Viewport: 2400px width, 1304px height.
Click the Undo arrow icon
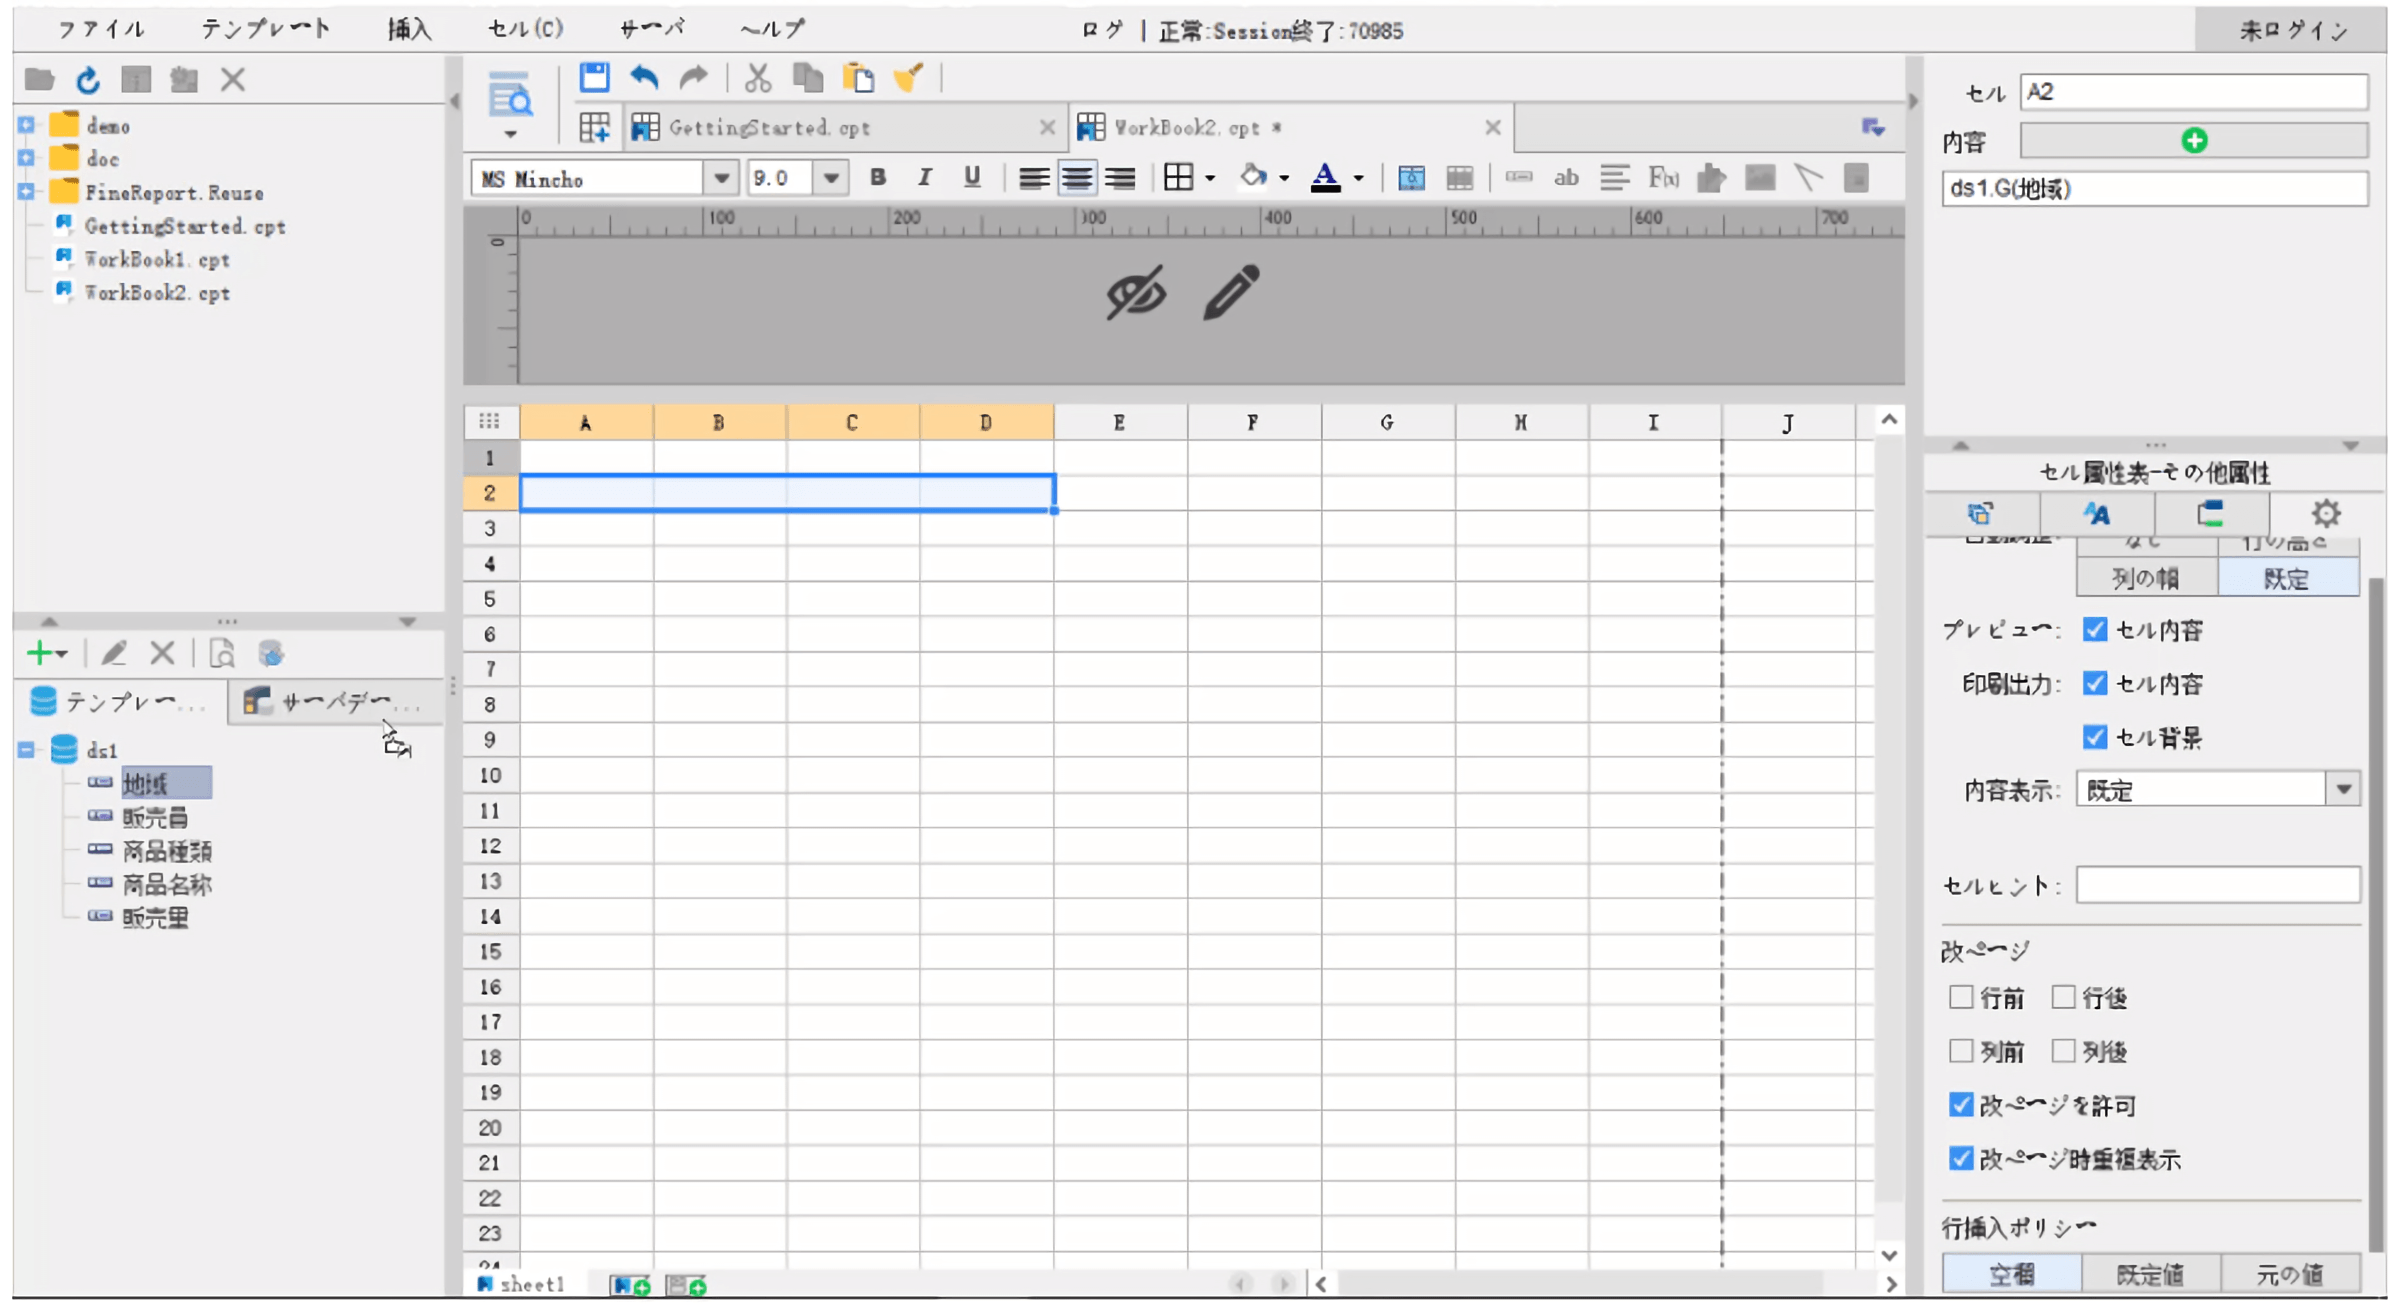click(x=645, y=77)
